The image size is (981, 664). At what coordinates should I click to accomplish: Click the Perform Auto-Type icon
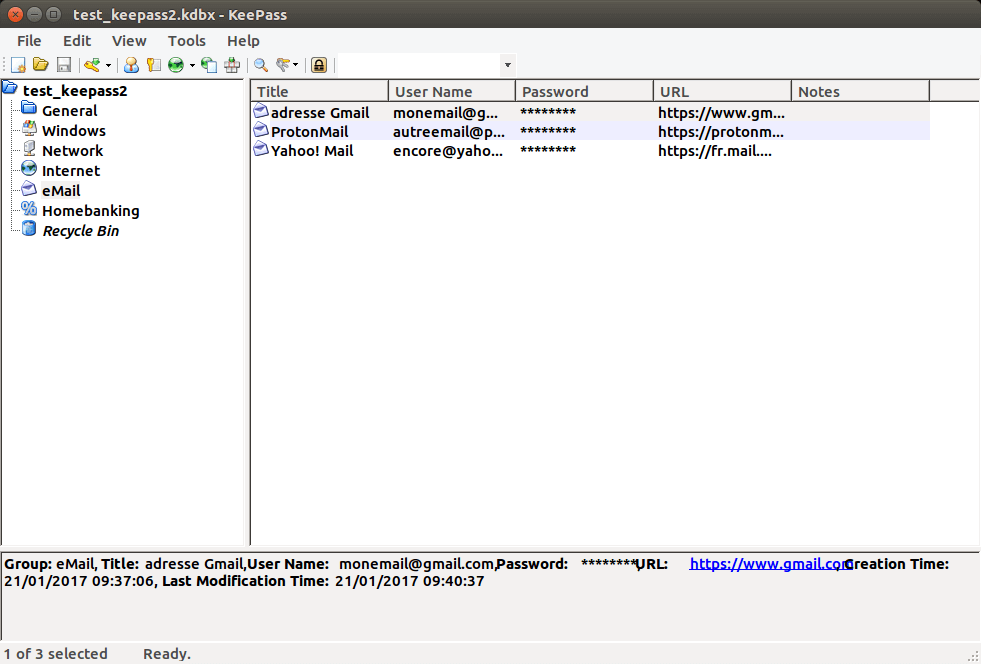pyautogui.click(x=232, y=65)
